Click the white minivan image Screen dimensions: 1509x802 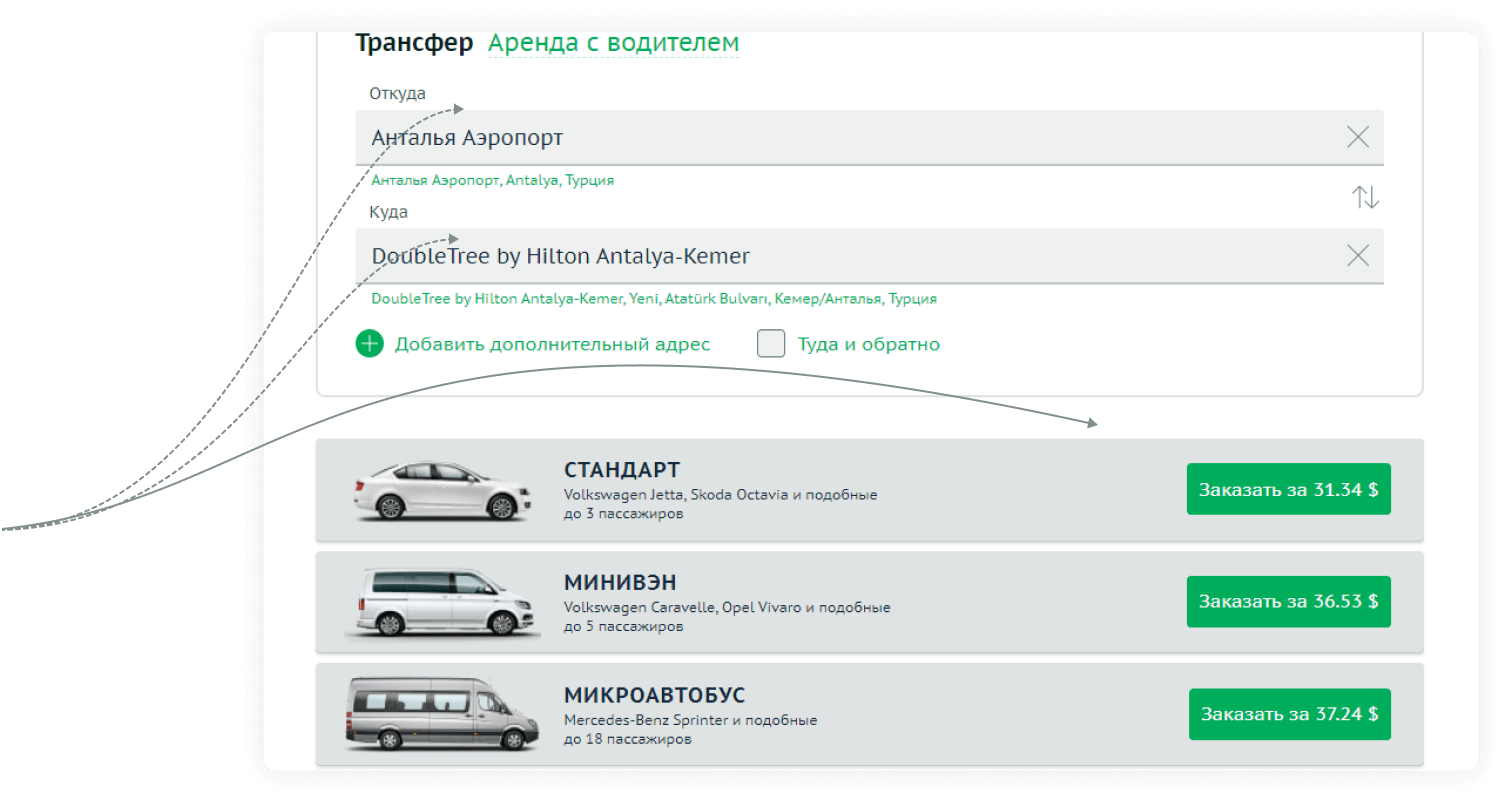click(442, 603)
